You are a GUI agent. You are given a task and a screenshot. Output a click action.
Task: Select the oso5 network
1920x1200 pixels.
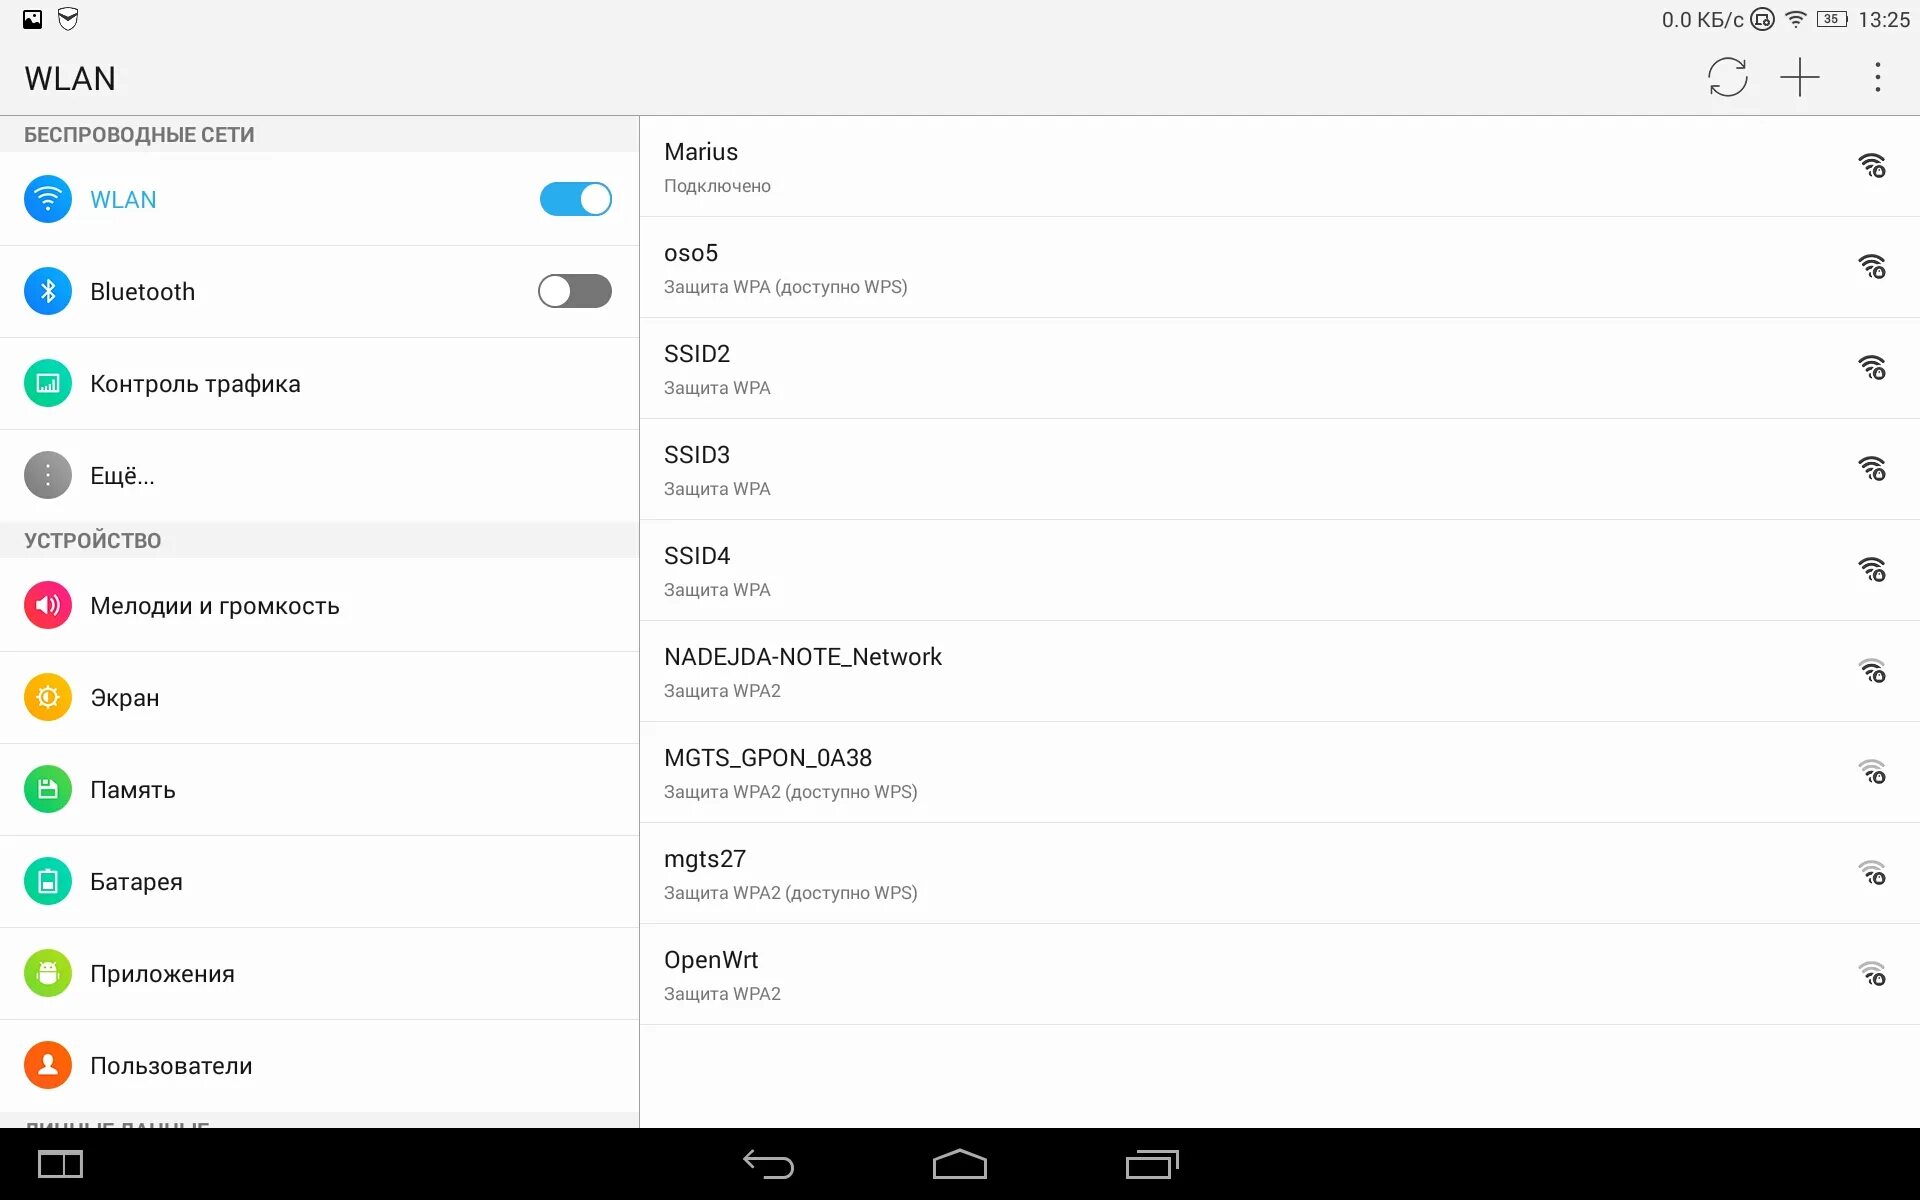click(1280, 267)
